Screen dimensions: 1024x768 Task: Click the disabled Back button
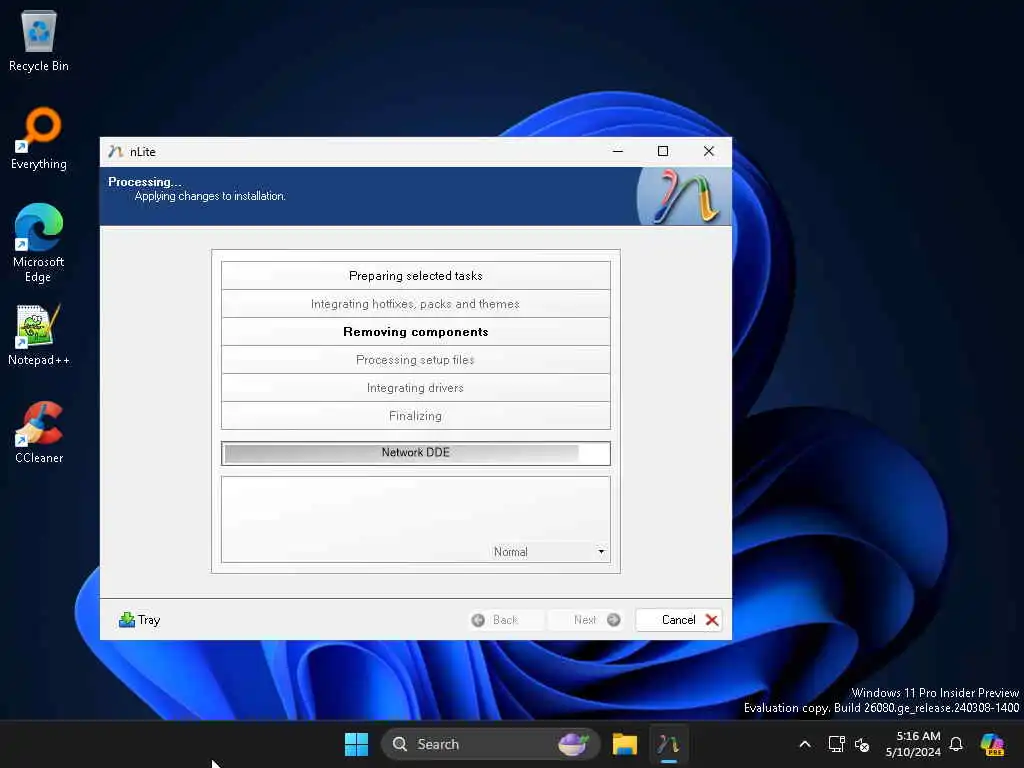[506, 620]
